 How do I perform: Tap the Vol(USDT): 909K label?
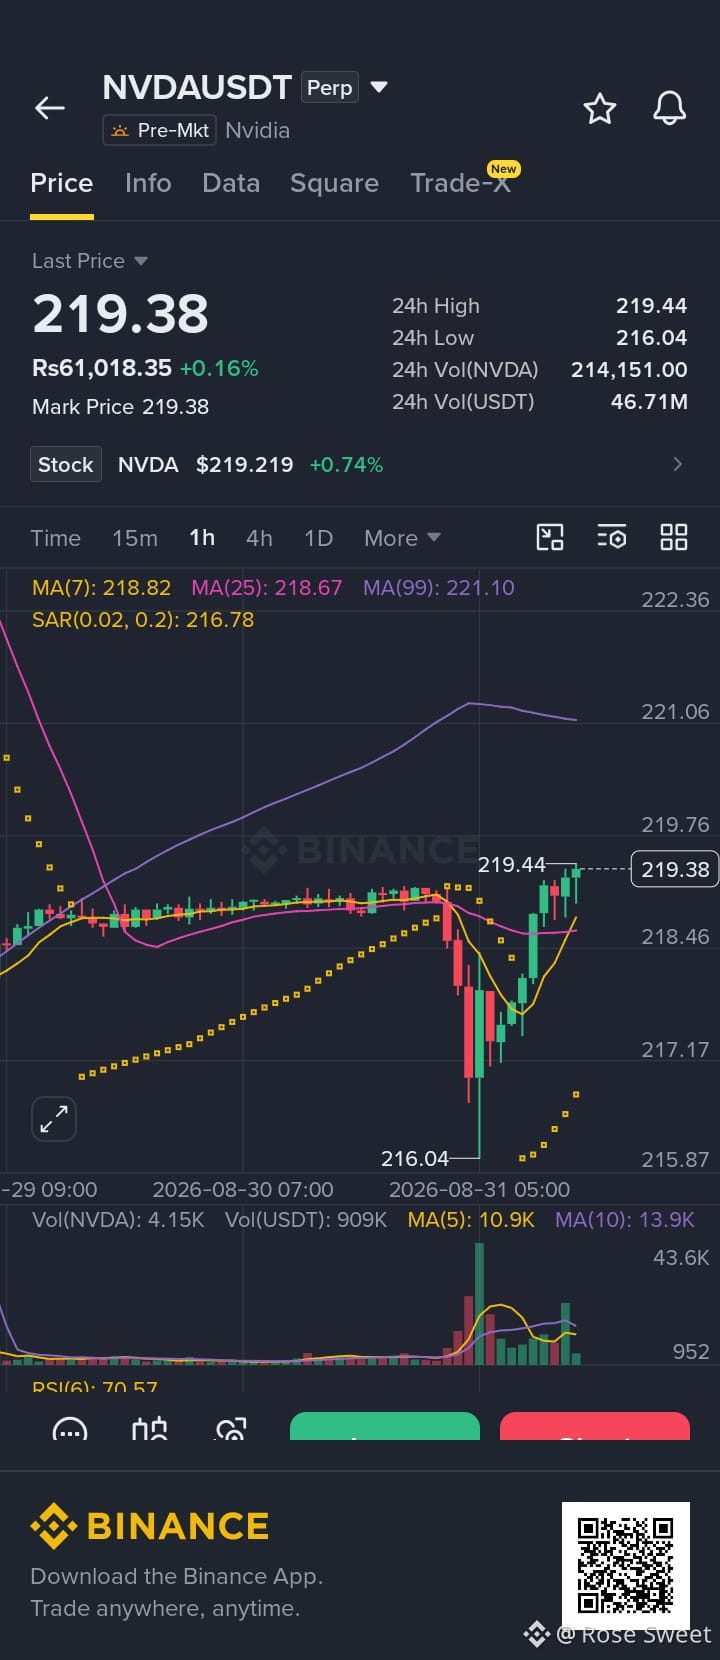click(306, 1220)
